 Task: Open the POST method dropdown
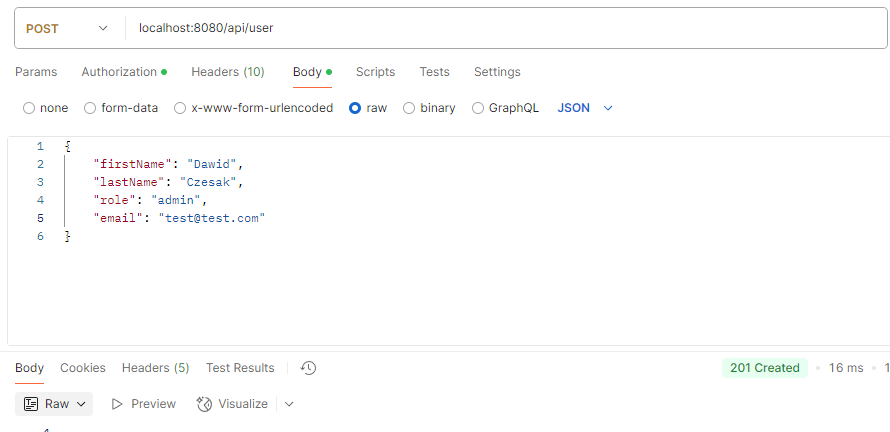pos(67,28)
